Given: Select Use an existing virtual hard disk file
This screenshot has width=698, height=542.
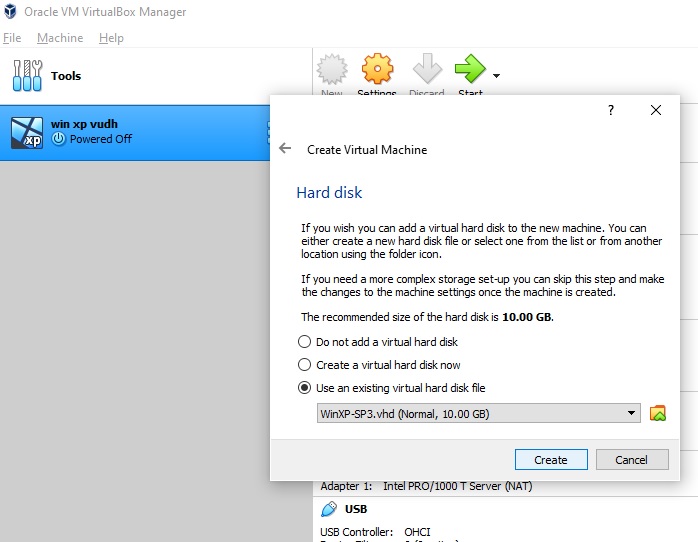Looking at the screenshot, I should [x=391, y=388].
